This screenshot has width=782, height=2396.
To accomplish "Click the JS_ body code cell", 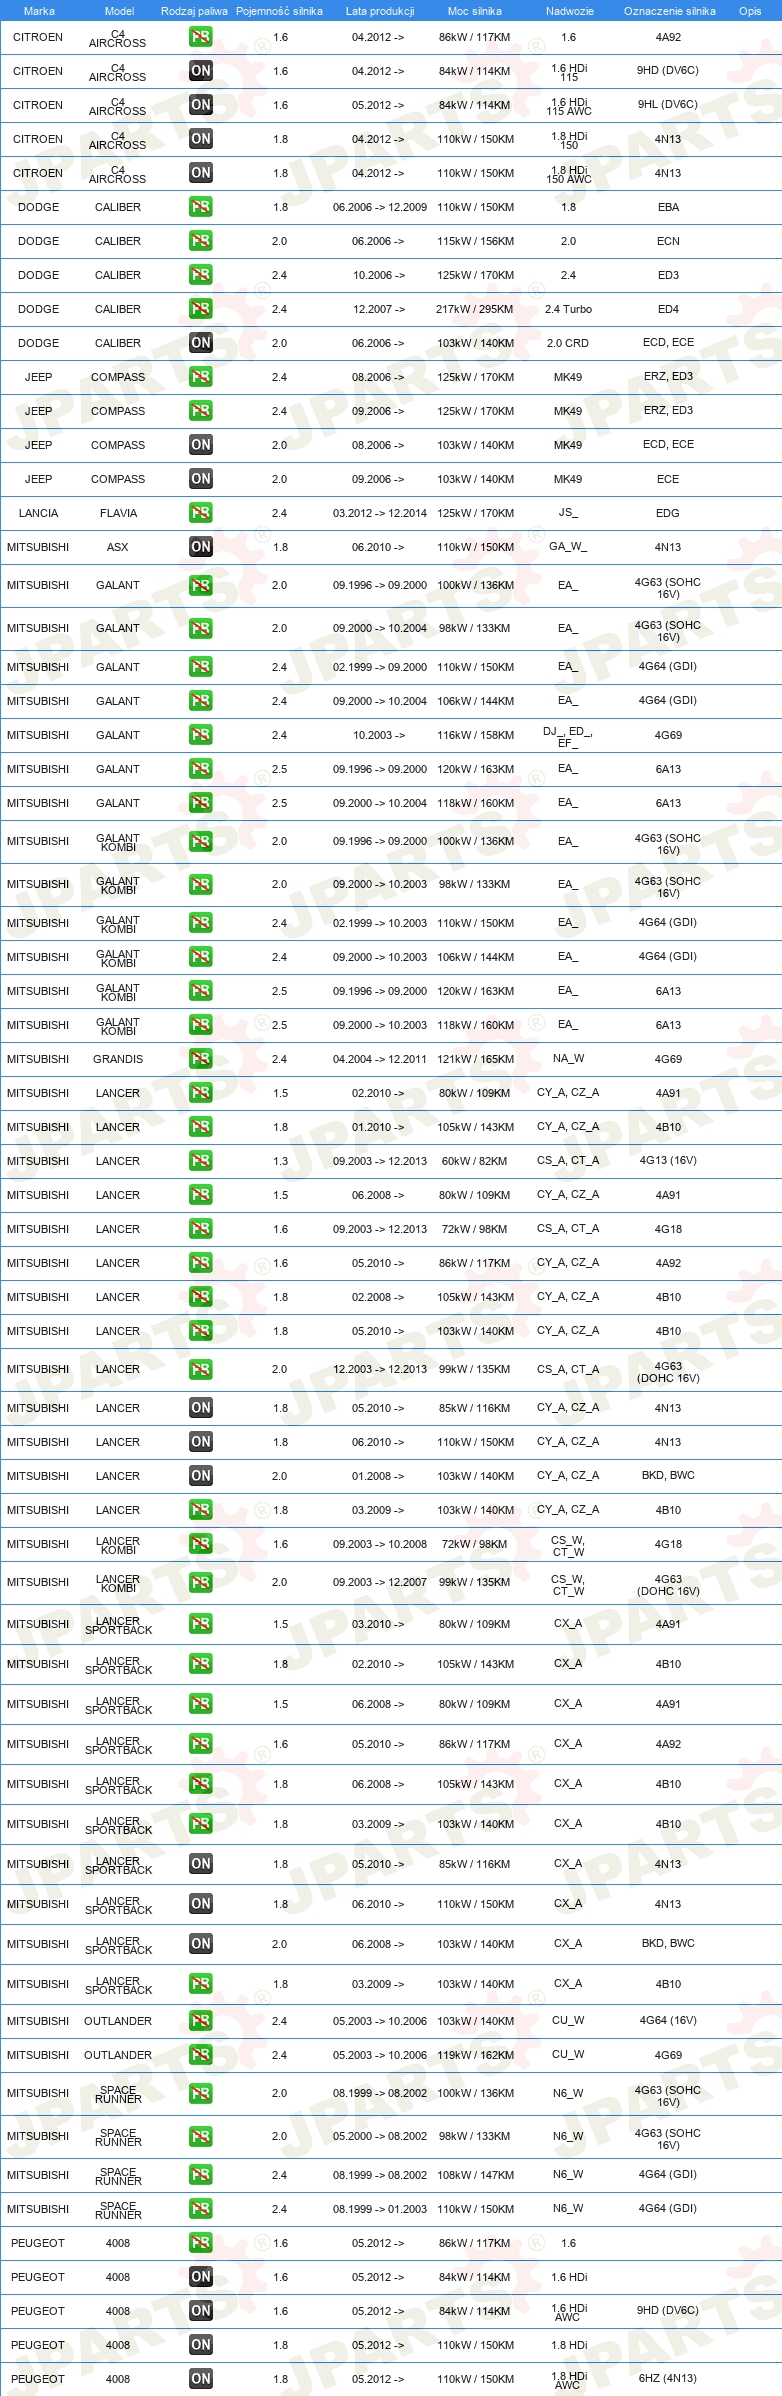I will tap(568, 513).
